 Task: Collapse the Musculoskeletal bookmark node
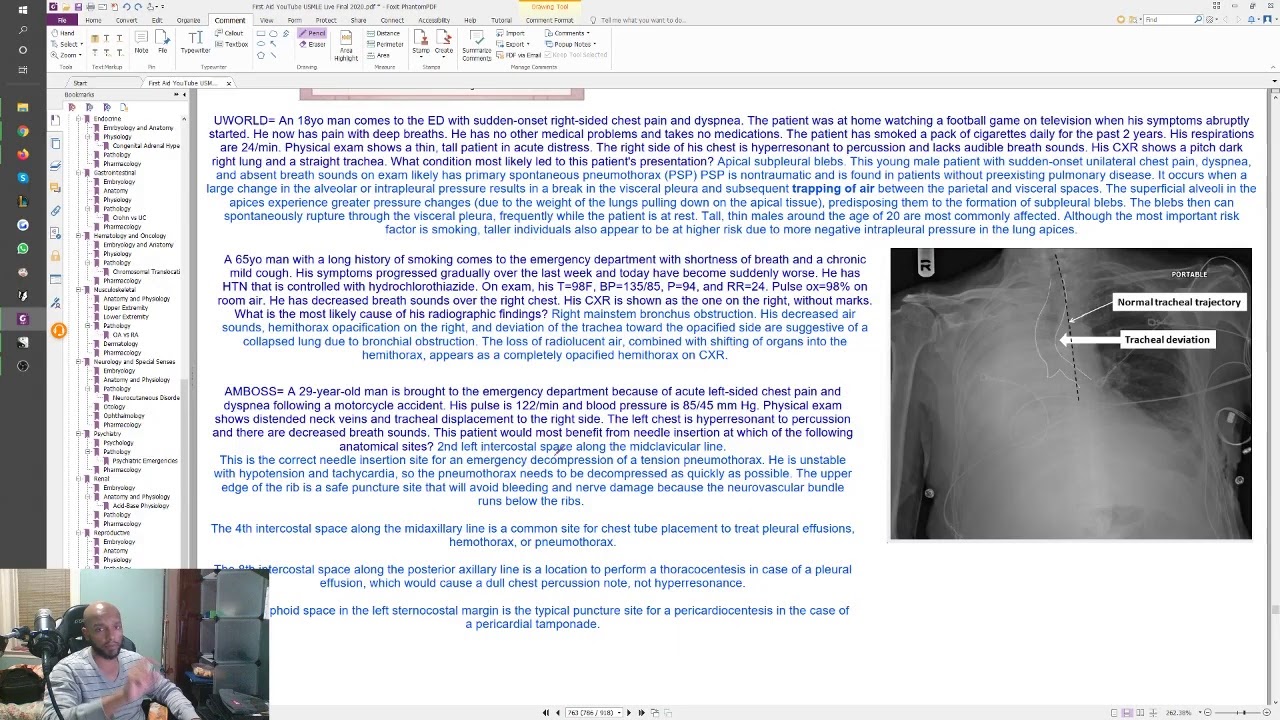(x=78, y=289)
